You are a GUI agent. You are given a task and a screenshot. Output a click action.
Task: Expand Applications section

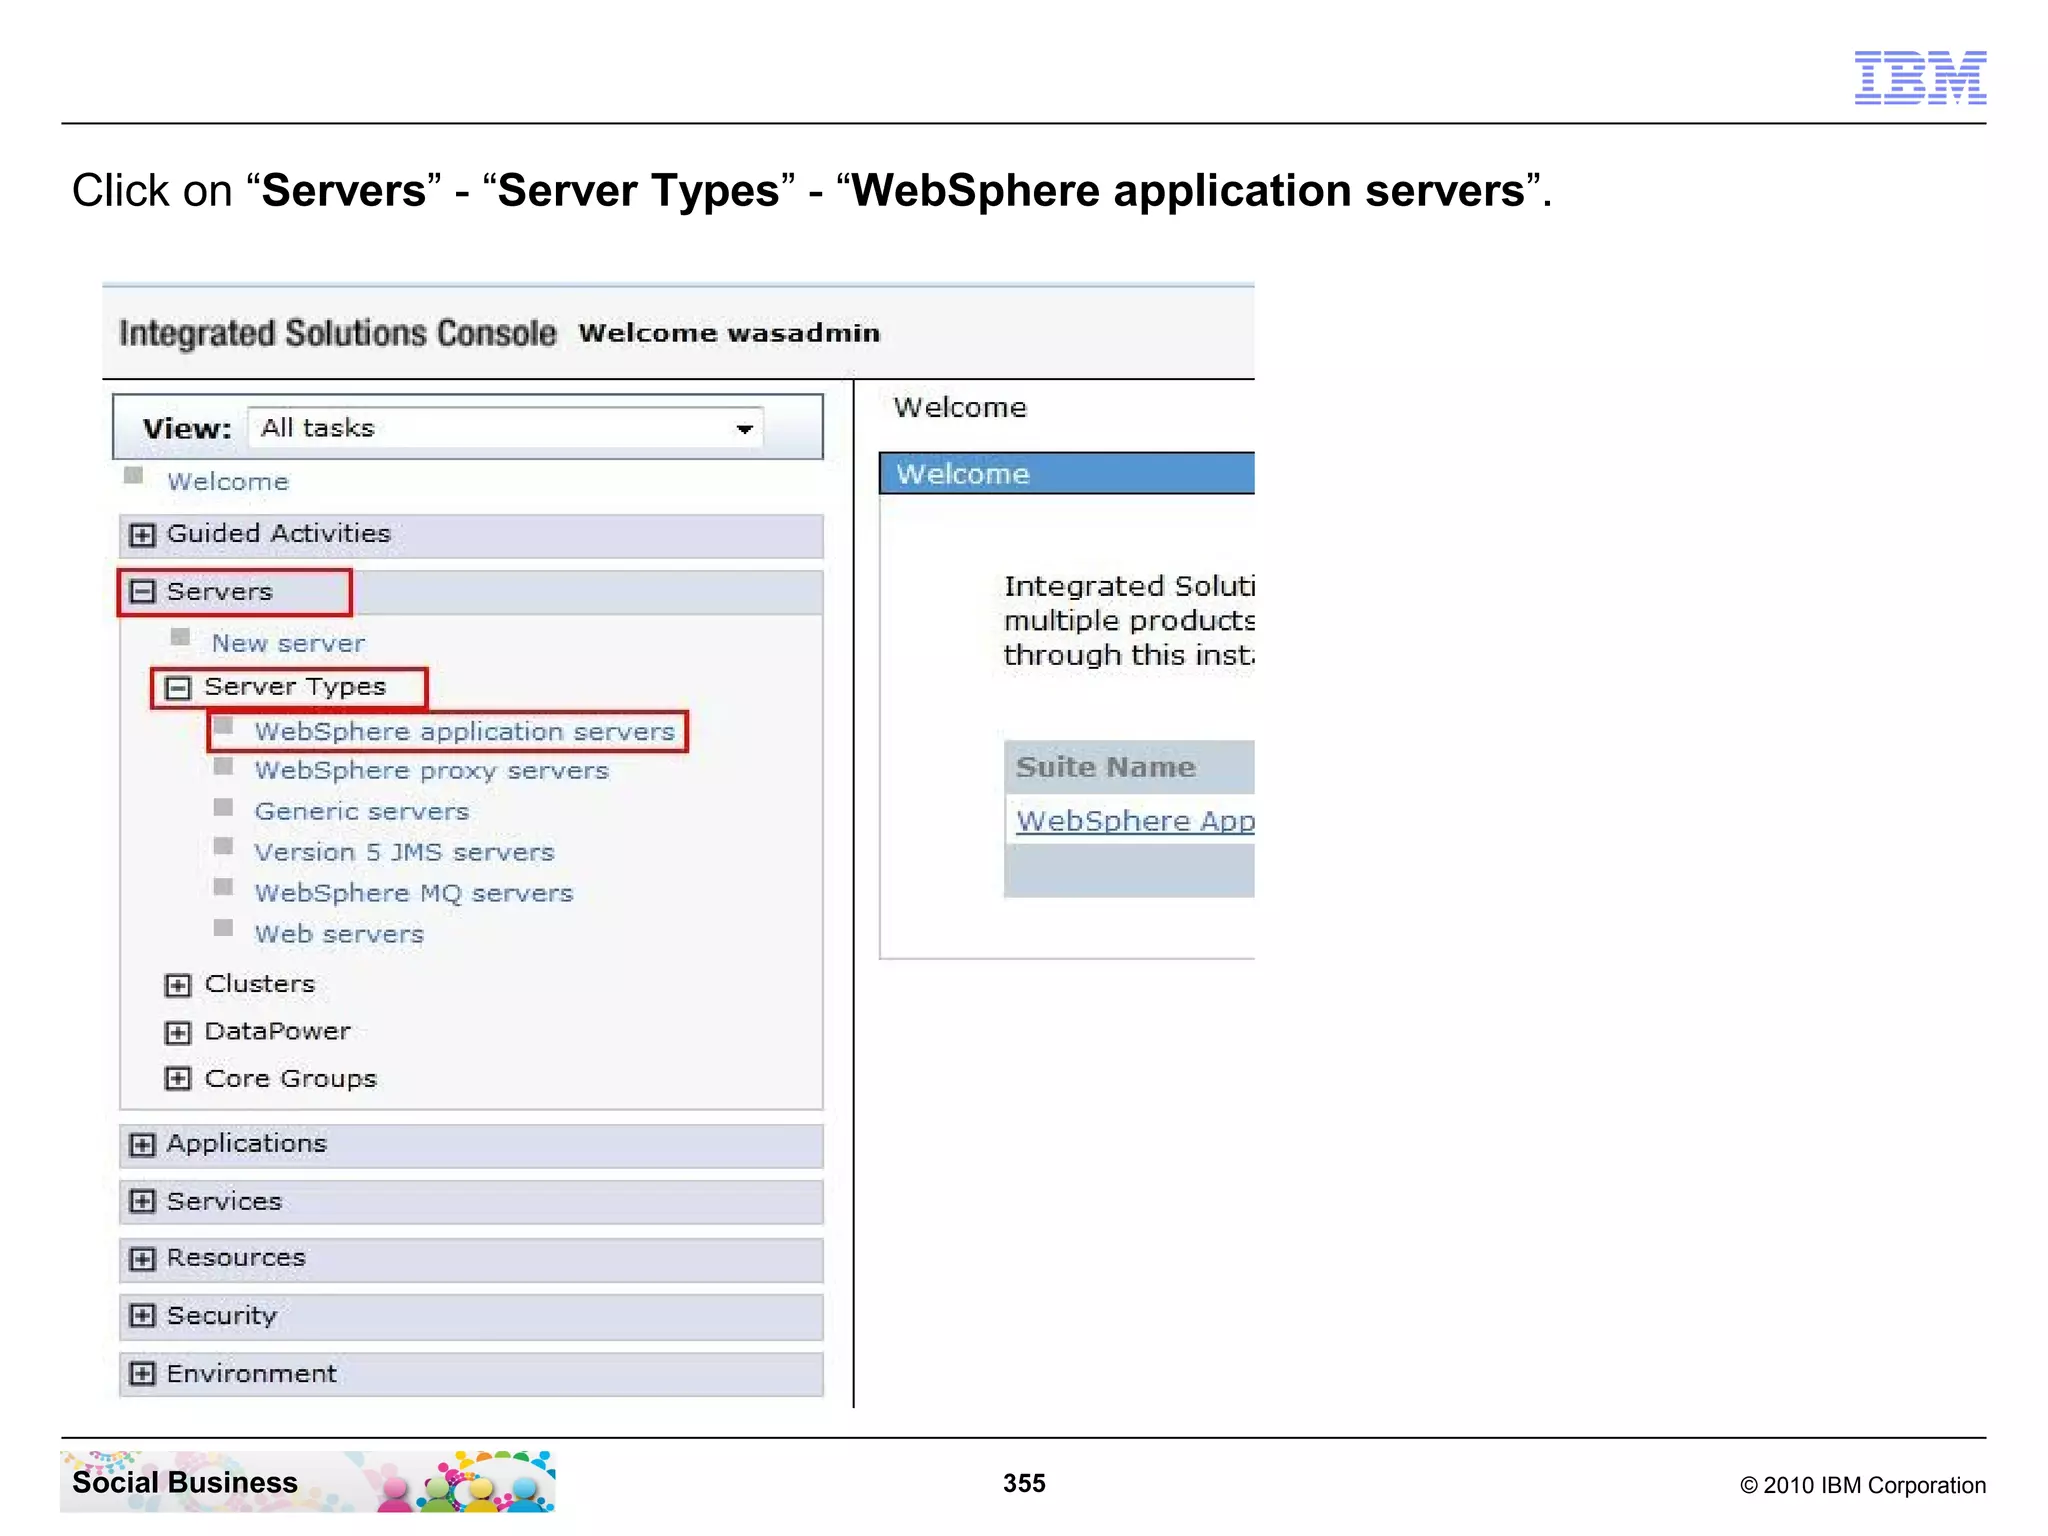(x=143, y=1146)
